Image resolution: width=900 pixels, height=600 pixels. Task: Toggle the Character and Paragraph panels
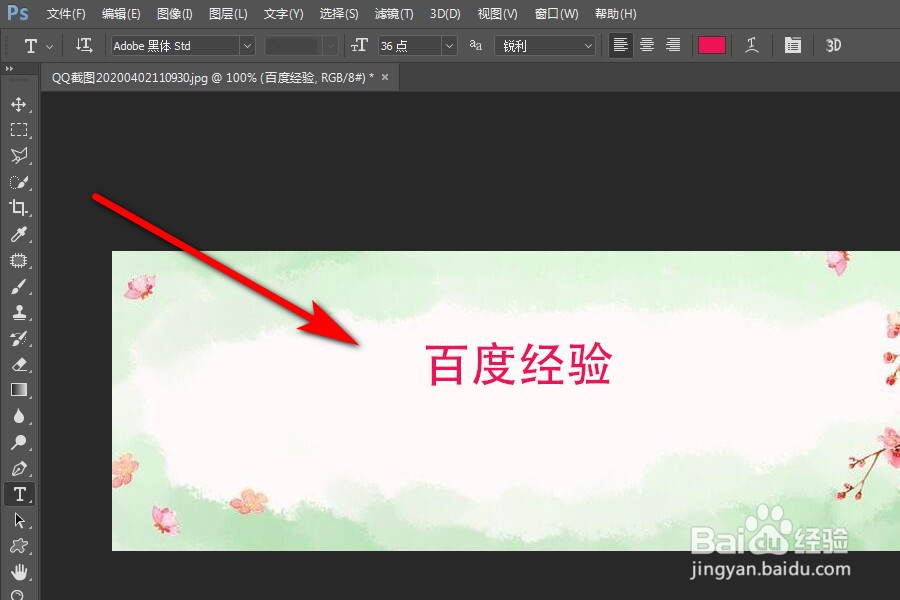[x=793, y=45]
